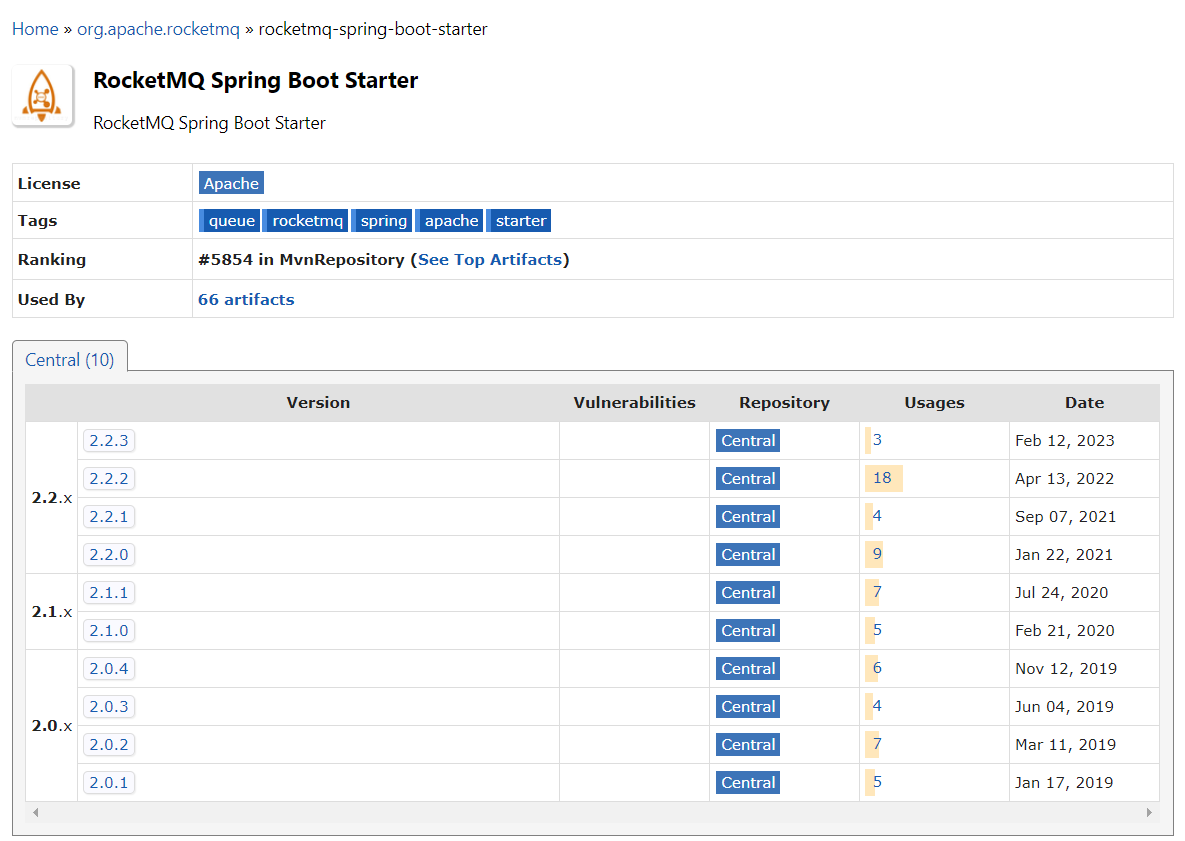Open the 66 artifacts link

click(246, 299)
